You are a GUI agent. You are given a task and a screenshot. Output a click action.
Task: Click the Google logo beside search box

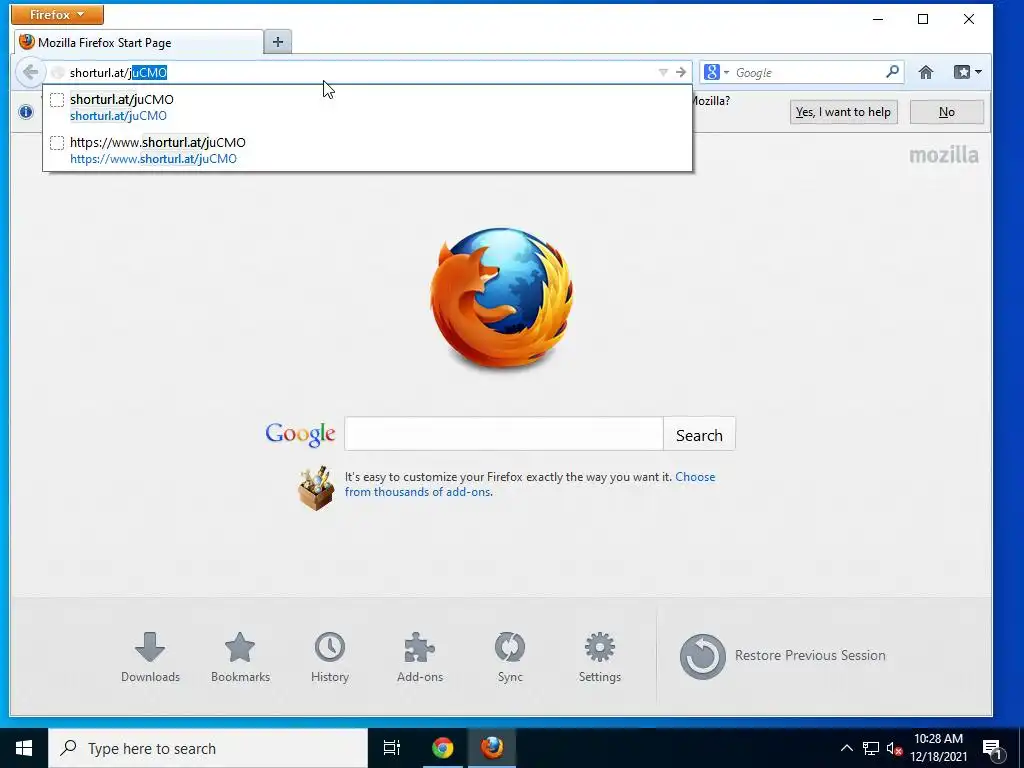coord(300,434)
